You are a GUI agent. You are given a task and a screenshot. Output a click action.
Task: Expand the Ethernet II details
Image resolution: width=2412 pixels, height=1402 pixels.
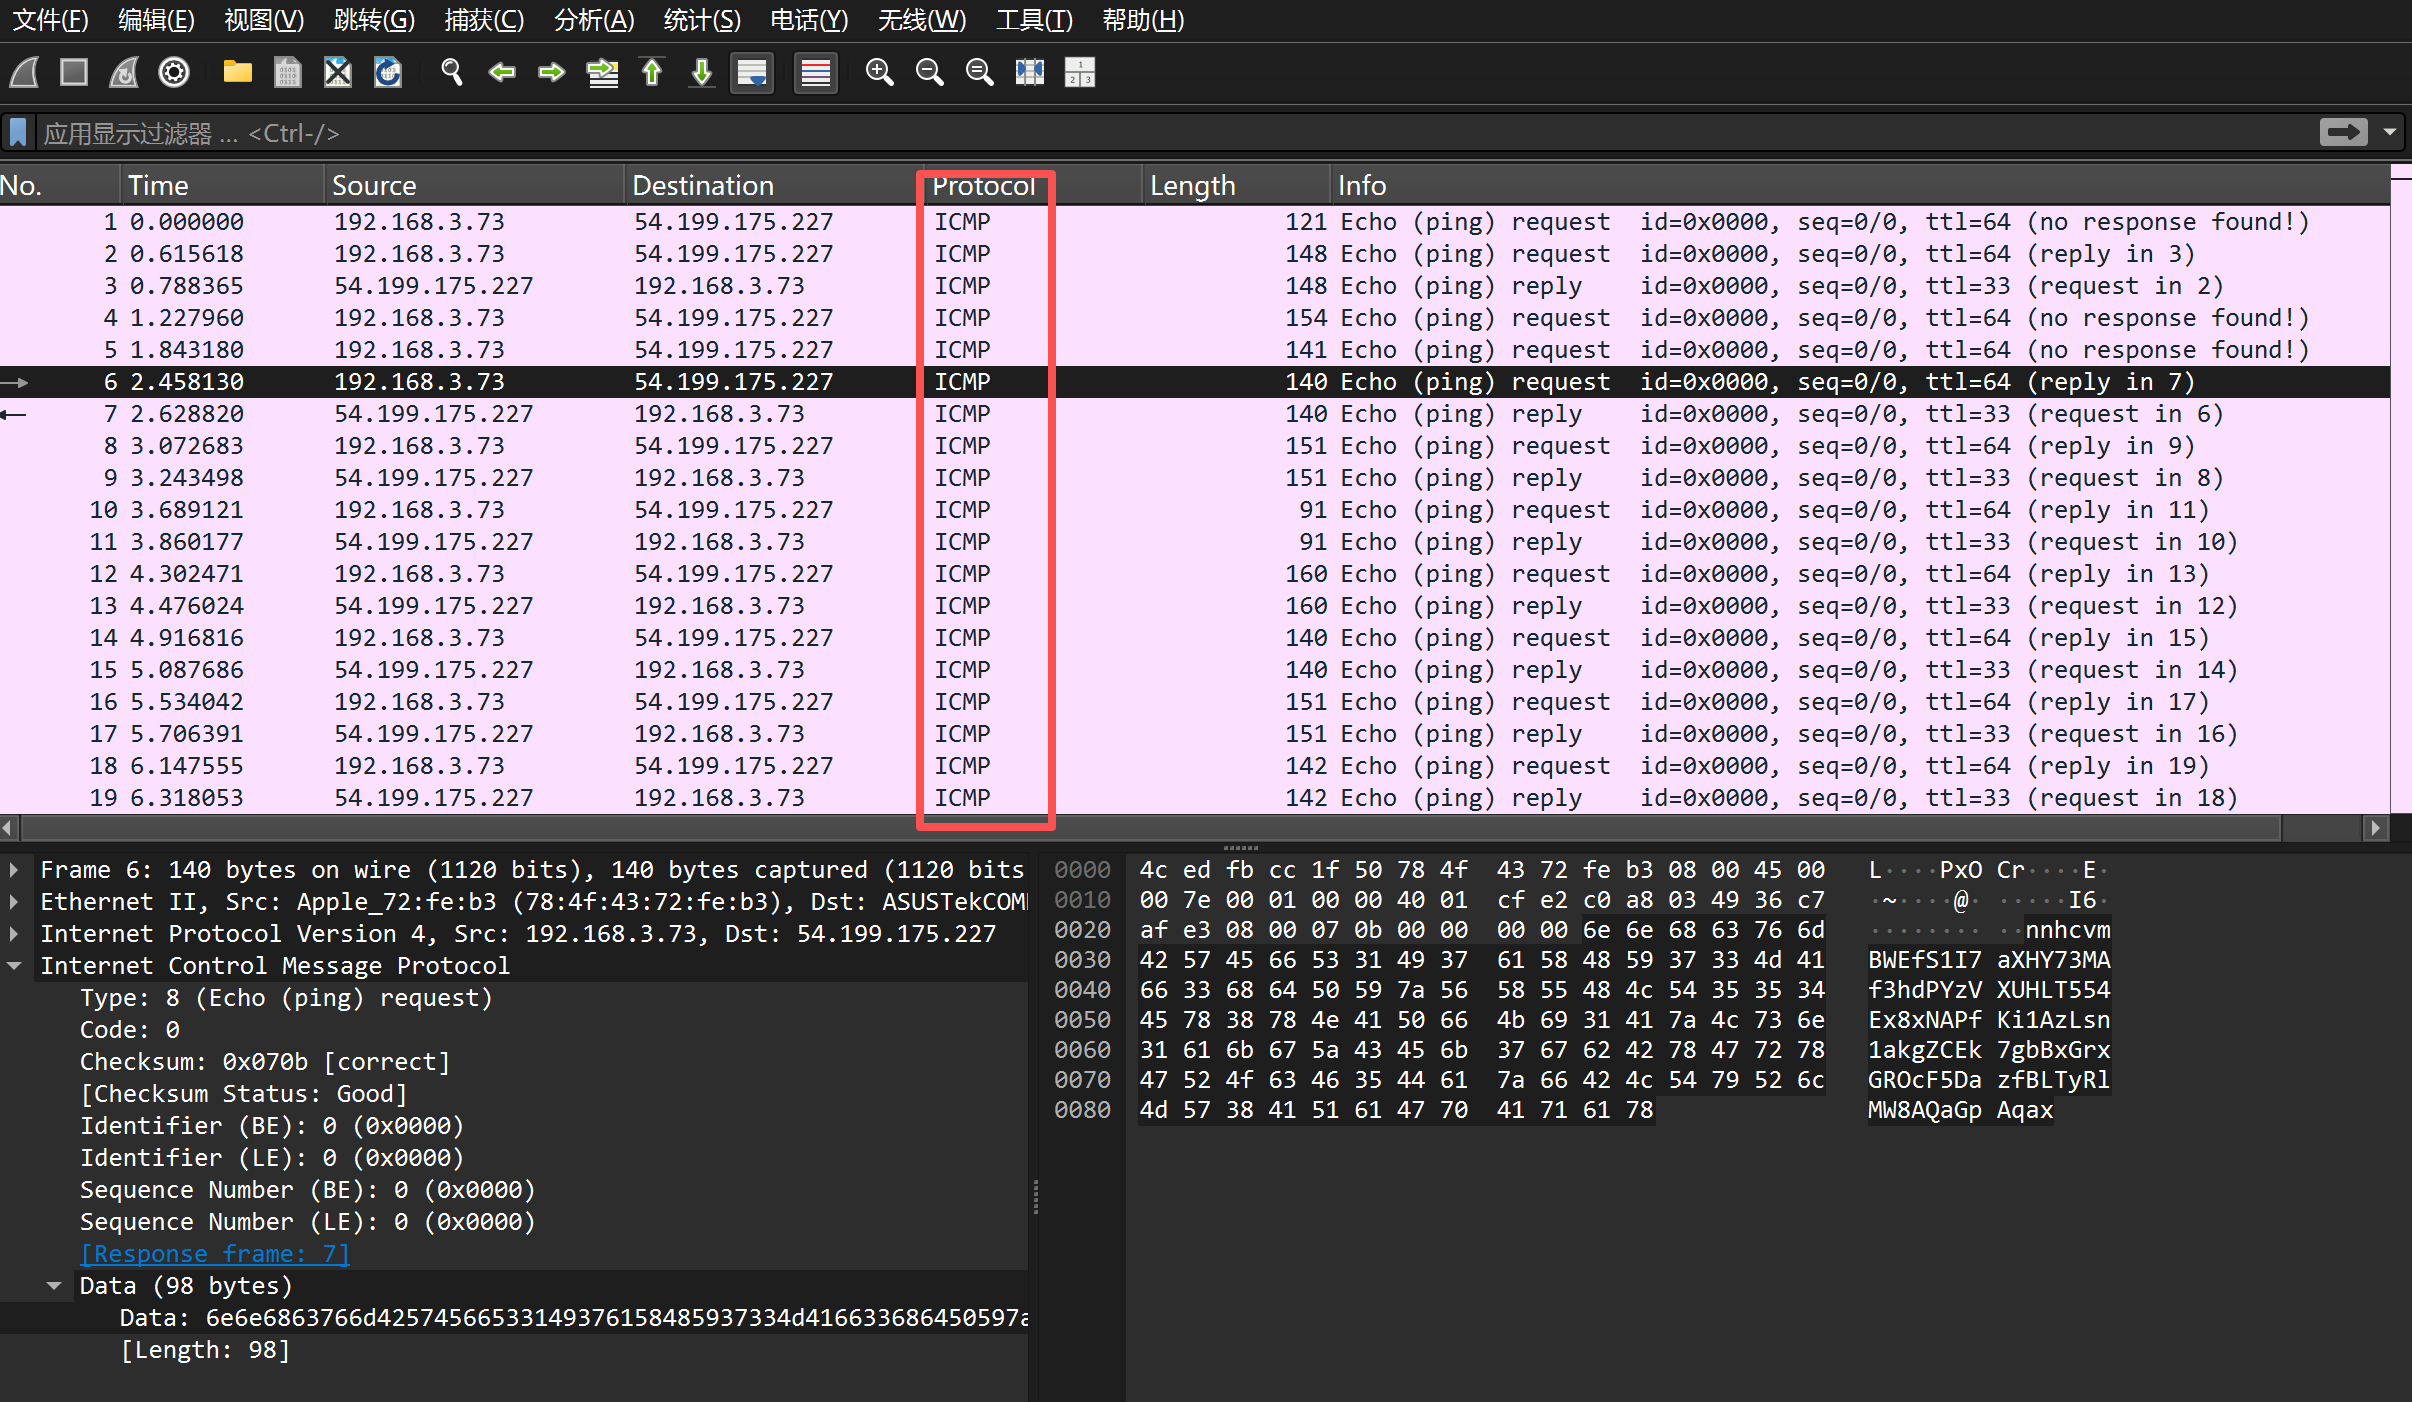(x=14, y=901)
